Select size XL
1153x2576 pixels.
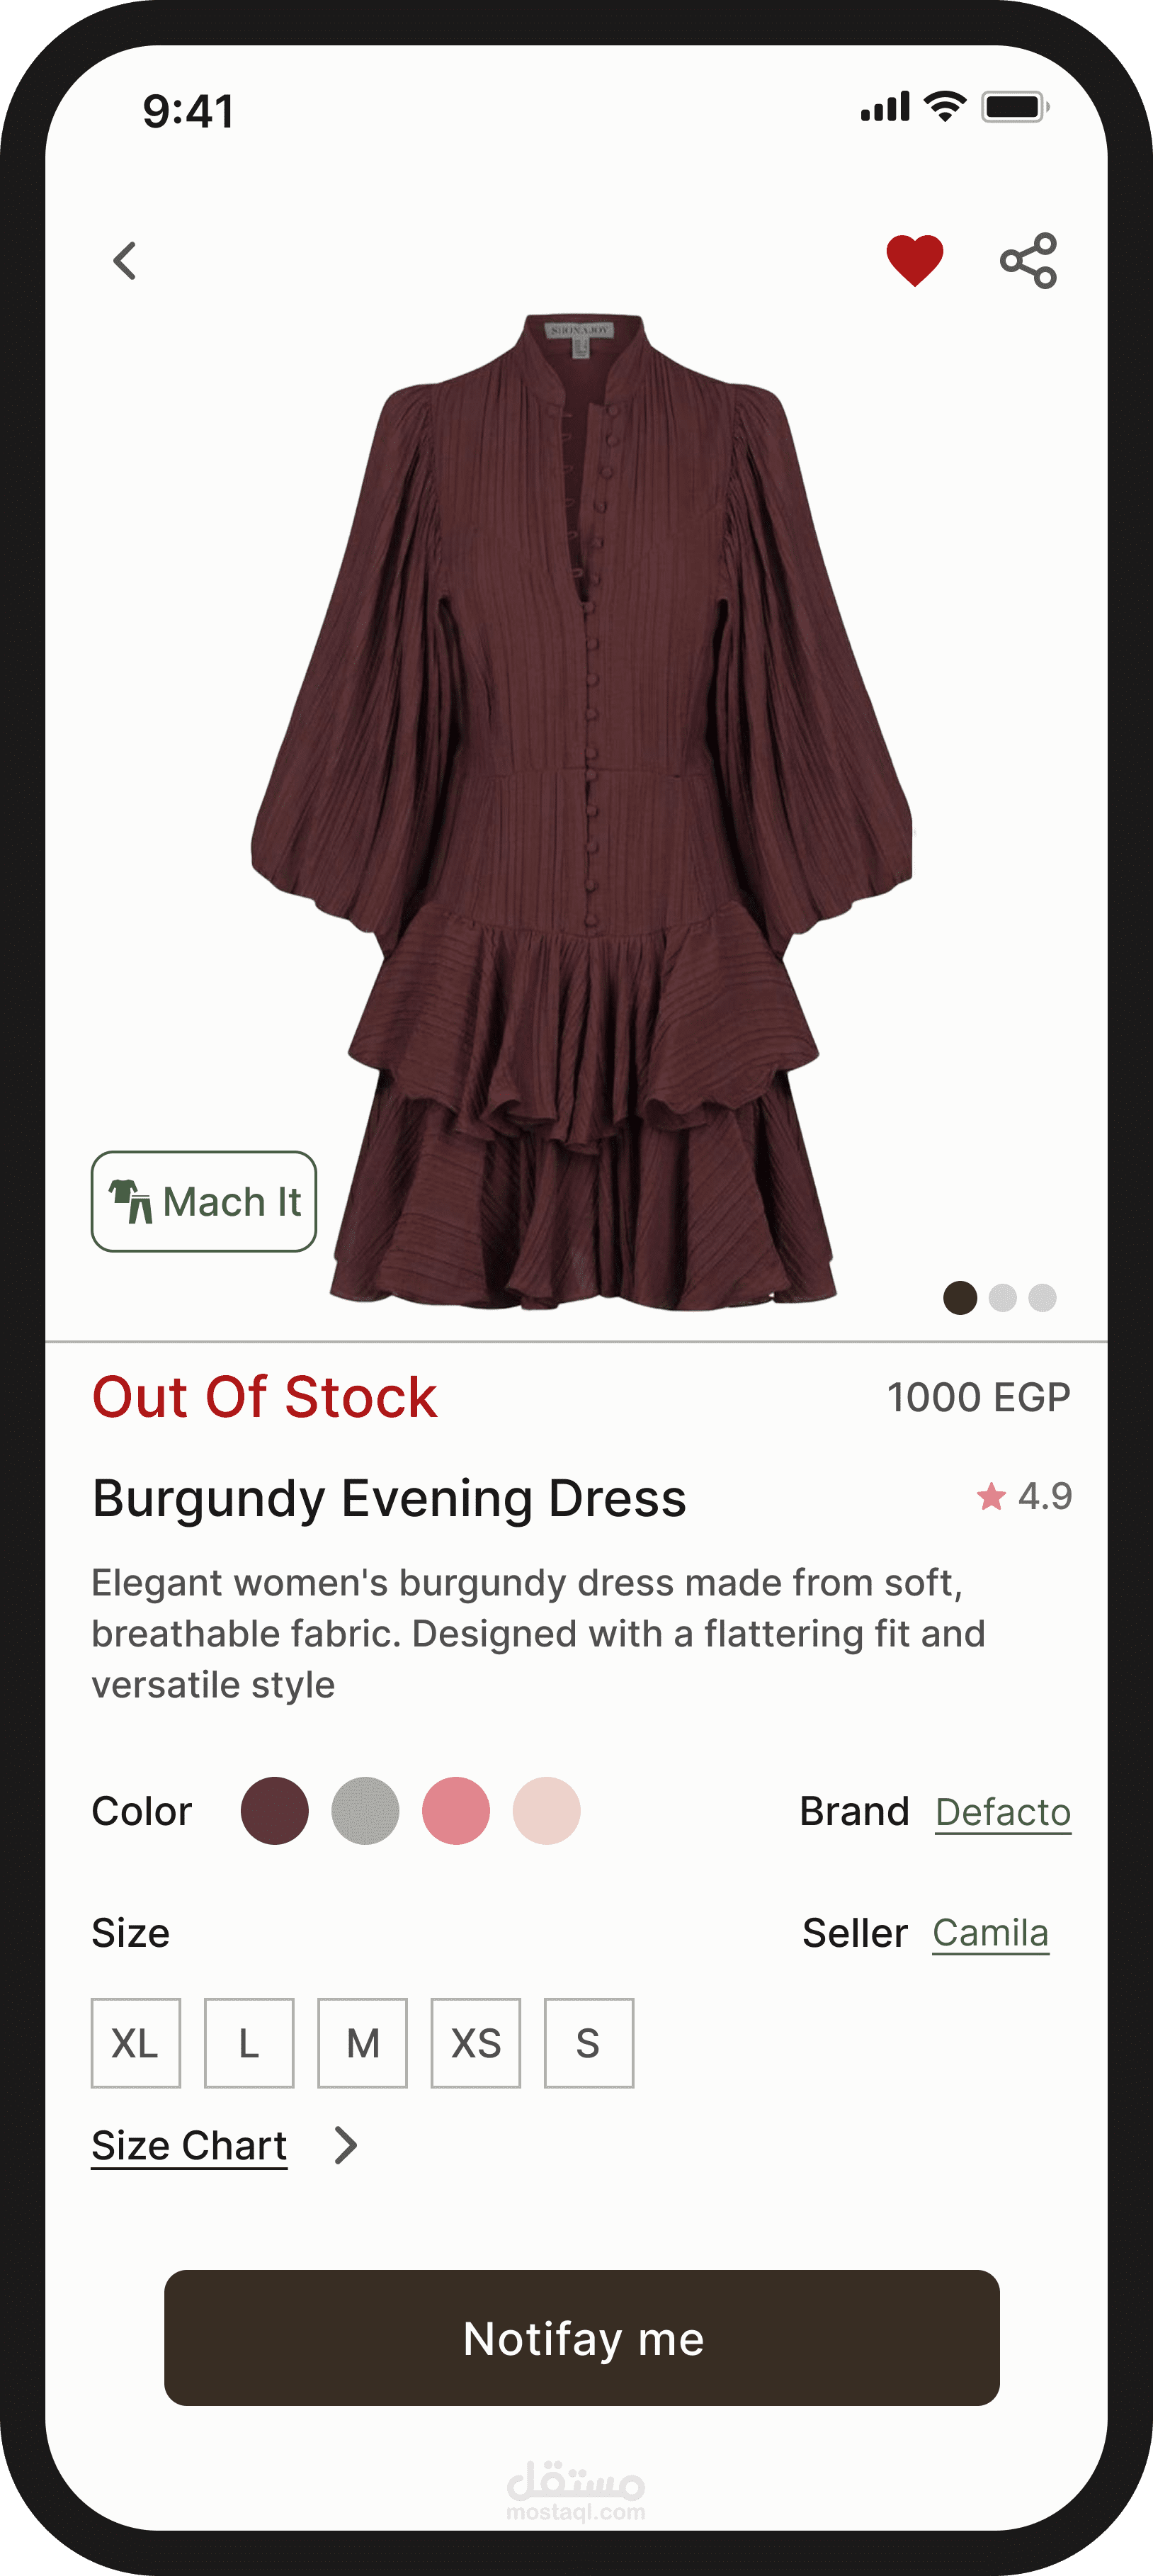pos(136,2043)
